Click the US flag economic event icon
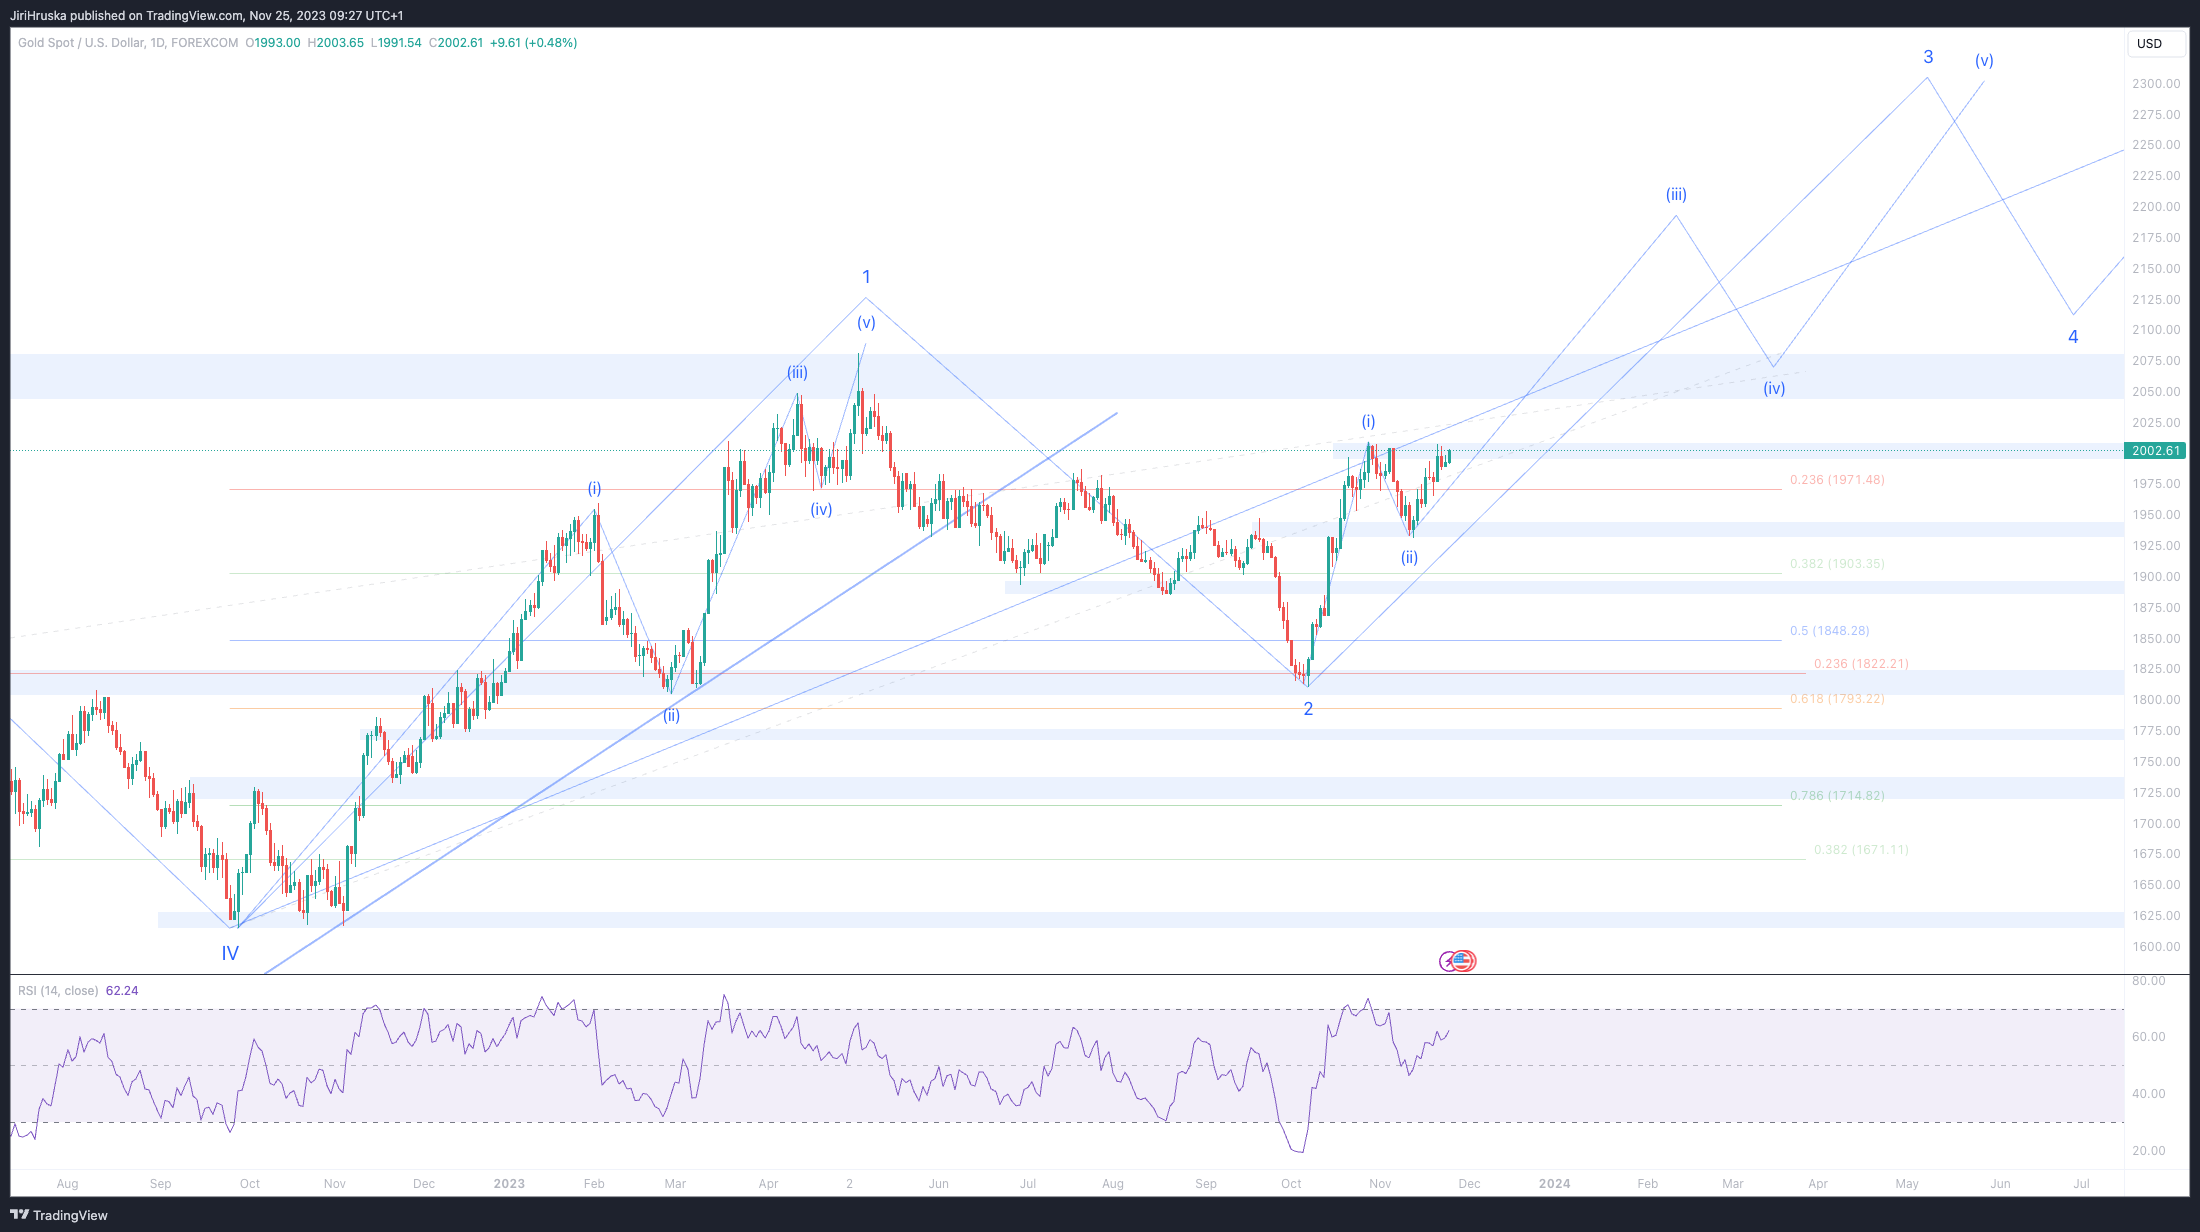2200x1232 pixels. [x=1464, y=961]
